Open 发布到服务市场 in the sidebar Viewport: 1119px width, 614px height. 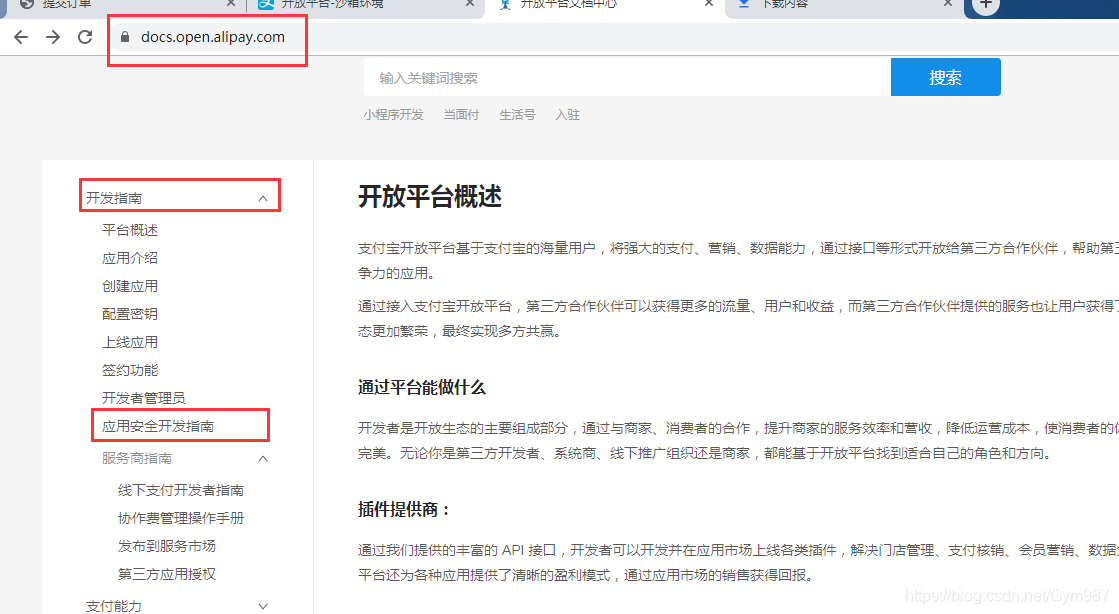166,546
